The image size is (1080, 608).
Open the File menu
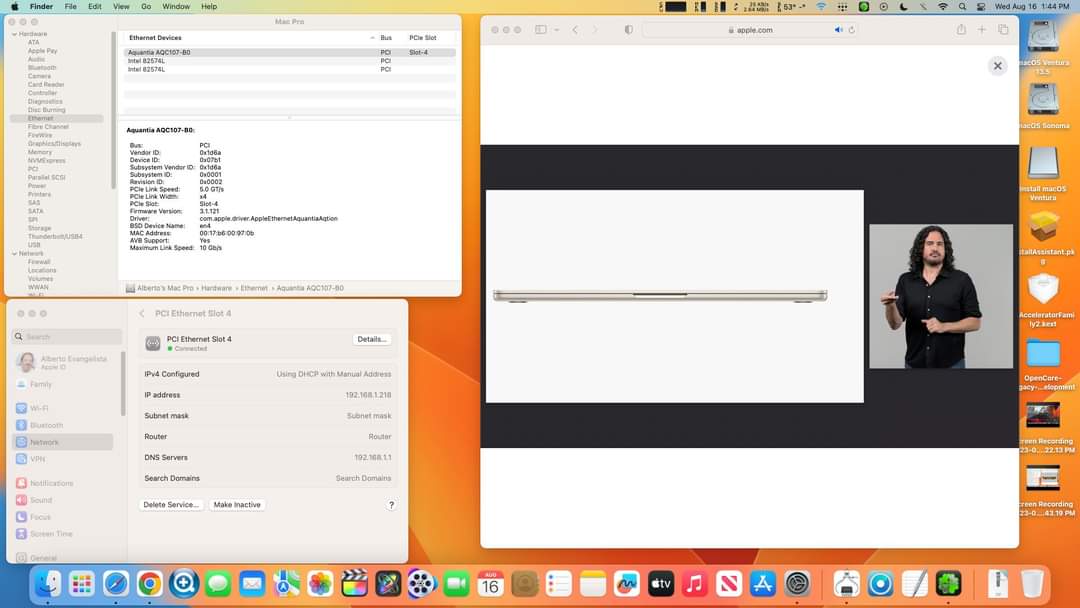pyautogui.click(x=70, y=6)
